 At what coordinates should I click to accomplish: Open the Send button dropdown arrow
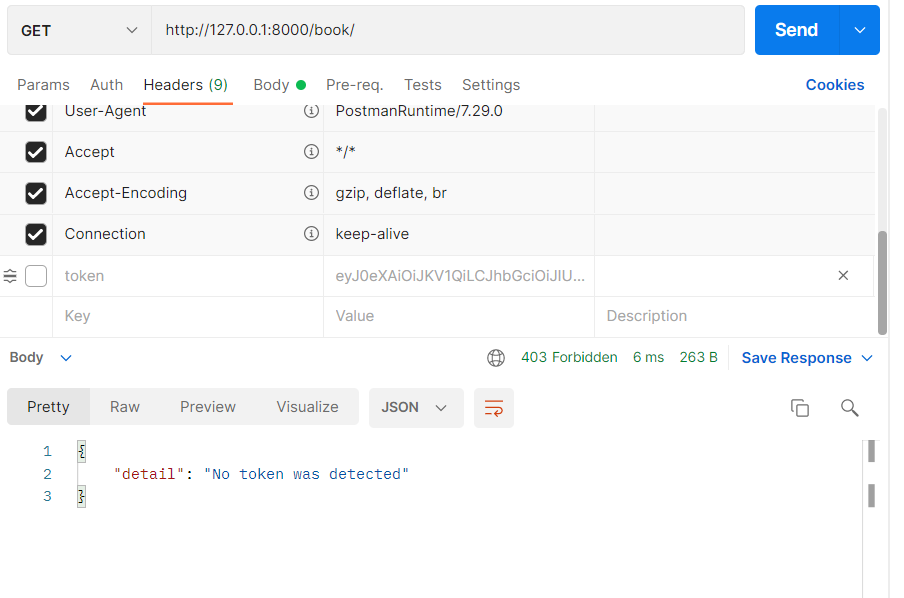[860, 30]
